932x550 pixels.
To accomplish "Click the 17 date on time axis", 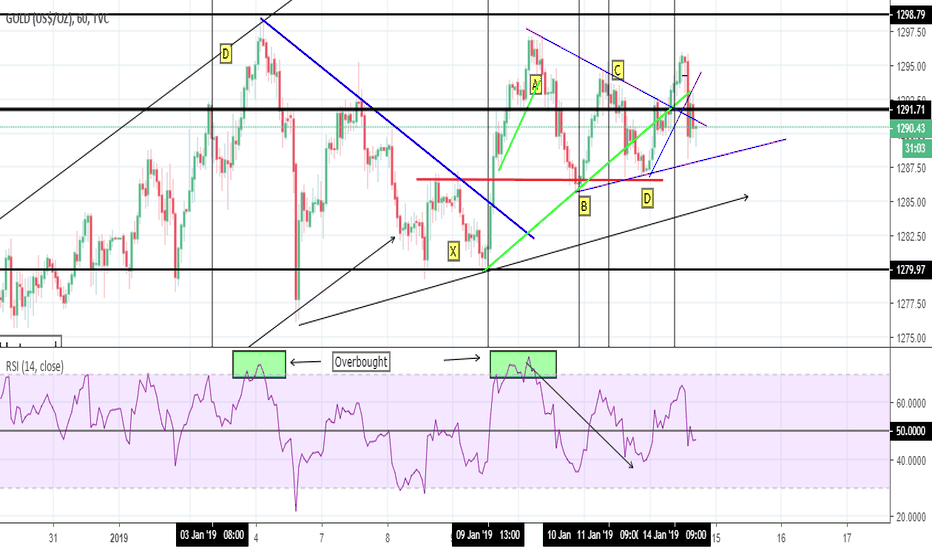I will click(847, 537).
